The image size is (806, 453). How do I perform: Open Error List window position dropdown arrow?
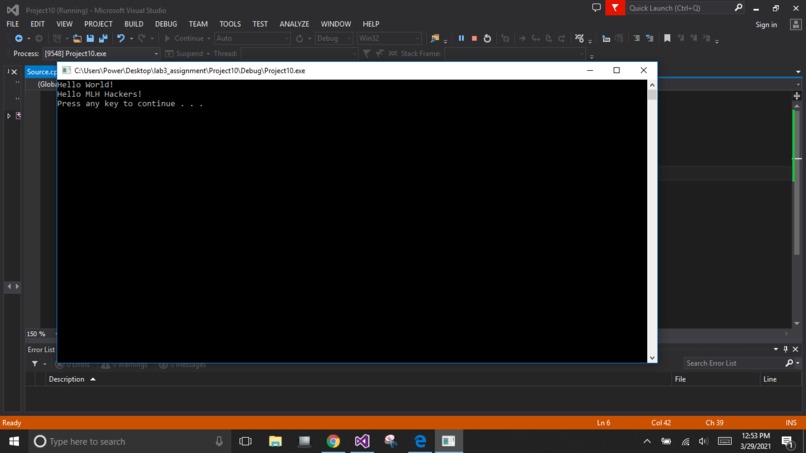pyautogui.click(x=776, y=350)
